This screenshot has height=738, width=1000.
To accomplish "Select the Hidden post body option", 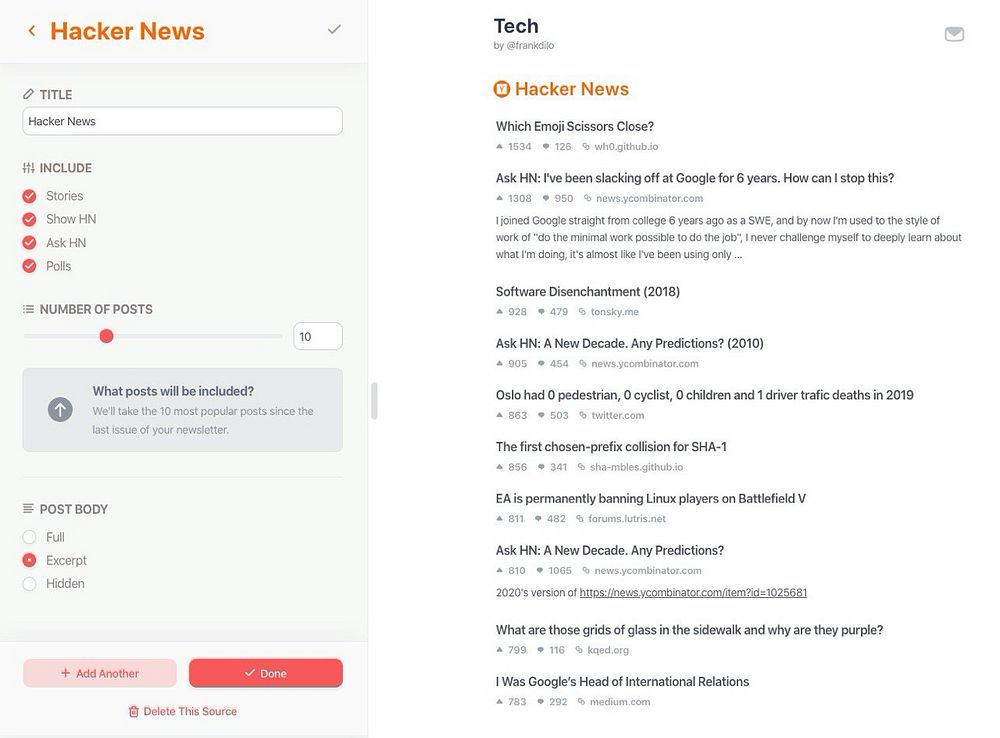I will (x=29, y=584).
